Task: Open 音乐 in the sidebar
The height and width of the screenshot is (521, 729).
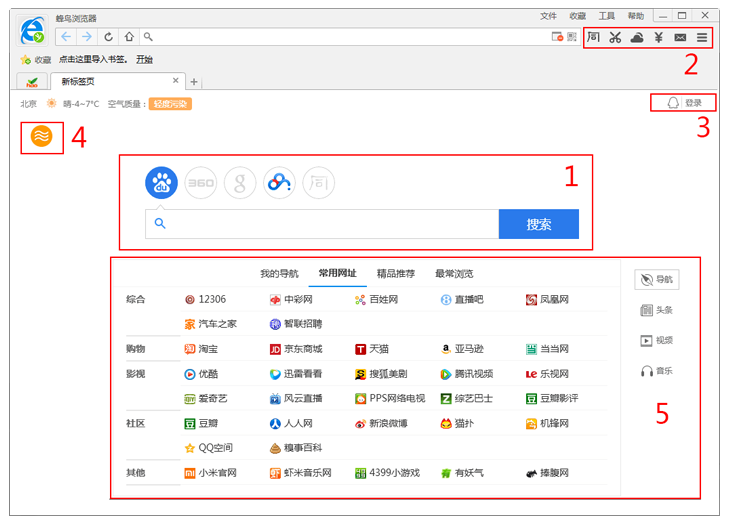Action: tap(656, 371)
